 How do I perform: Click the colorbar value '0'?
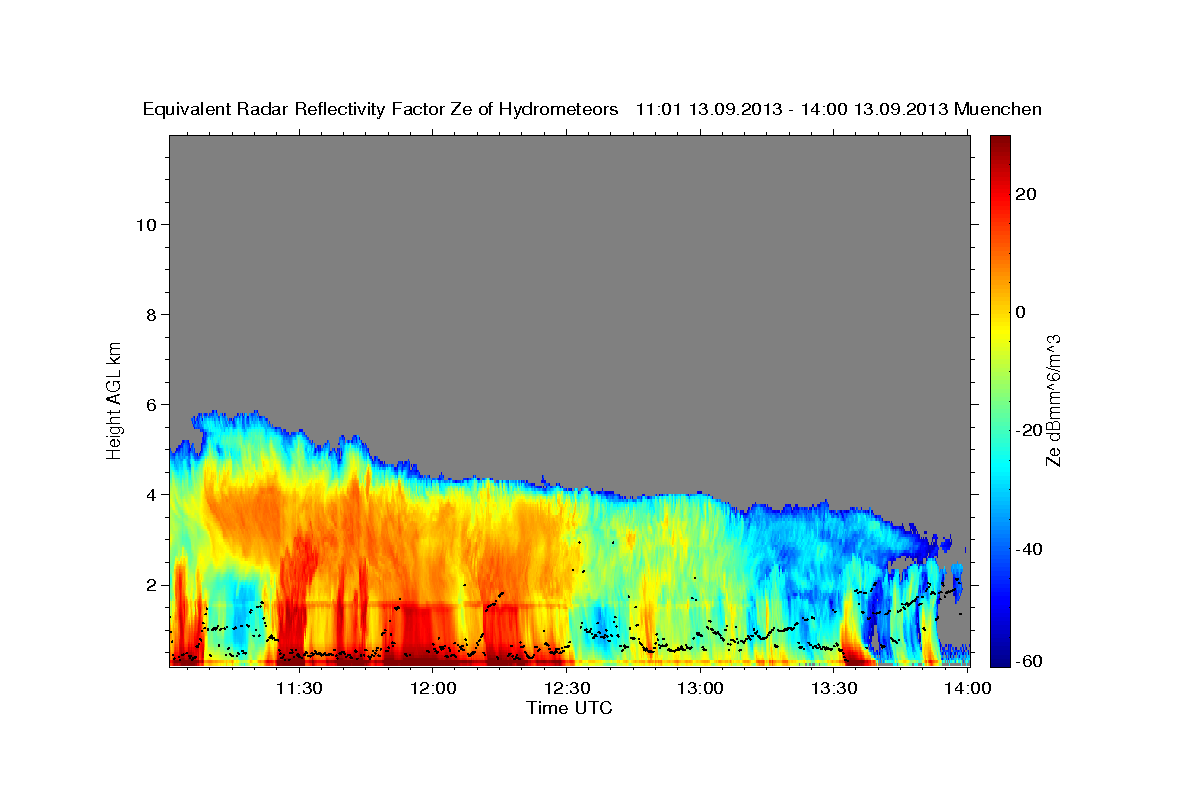click(x=1020, y=312)
